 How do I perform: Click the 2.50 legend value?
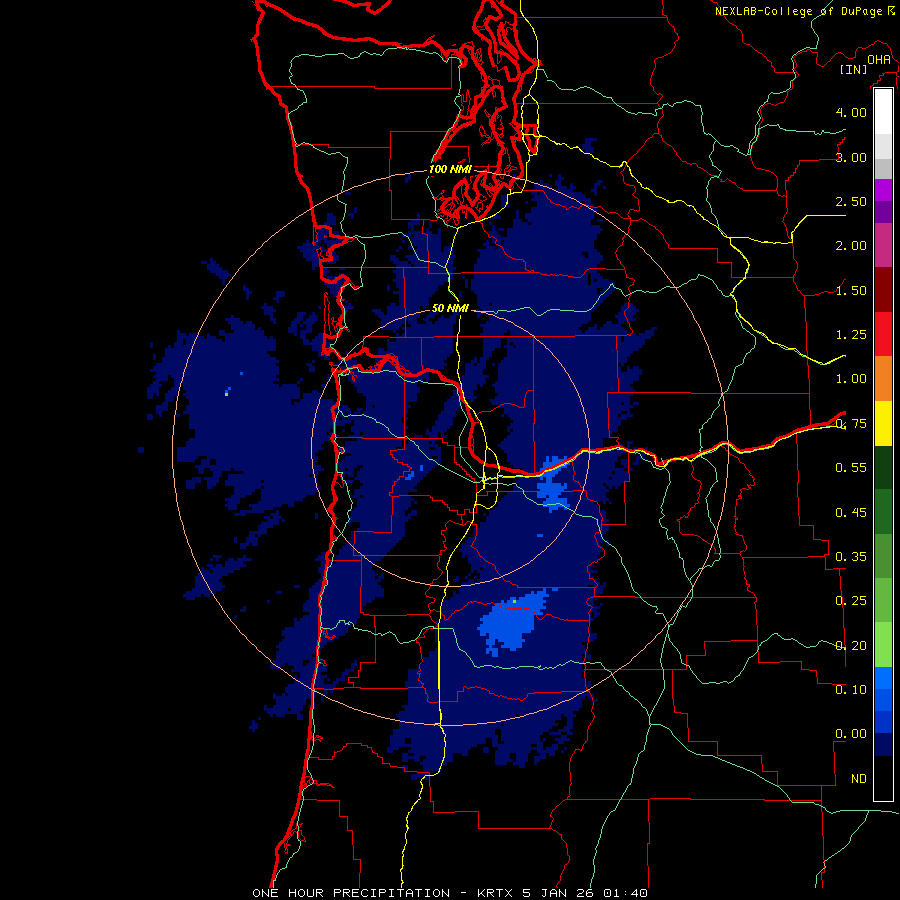click(x=851, y=201)
